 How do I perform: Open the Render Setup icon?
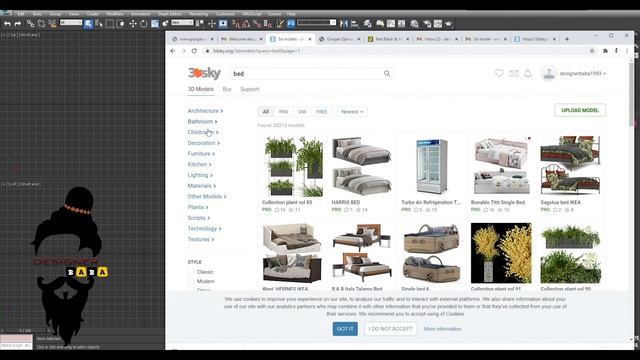(427, 24)
